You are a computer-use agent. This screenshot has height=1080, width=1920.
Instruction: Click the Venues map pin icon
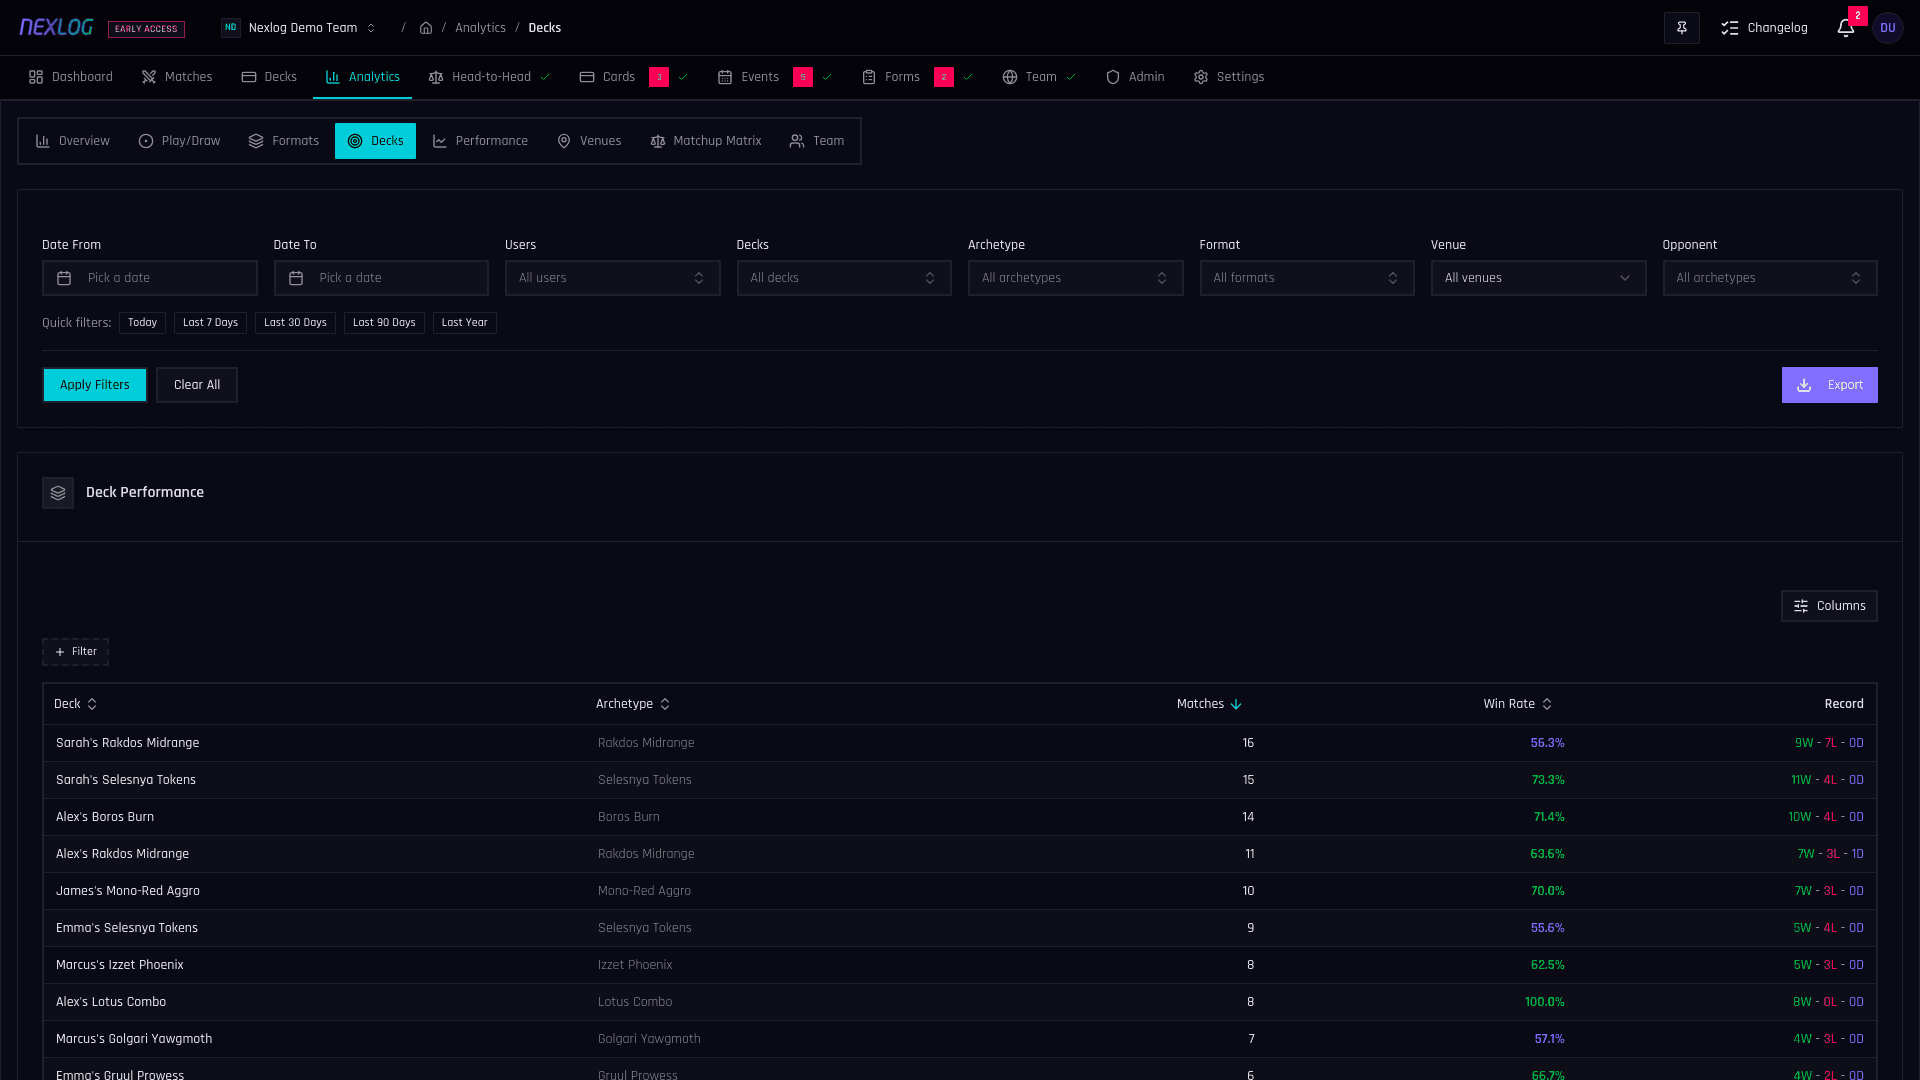click(564, 141)
